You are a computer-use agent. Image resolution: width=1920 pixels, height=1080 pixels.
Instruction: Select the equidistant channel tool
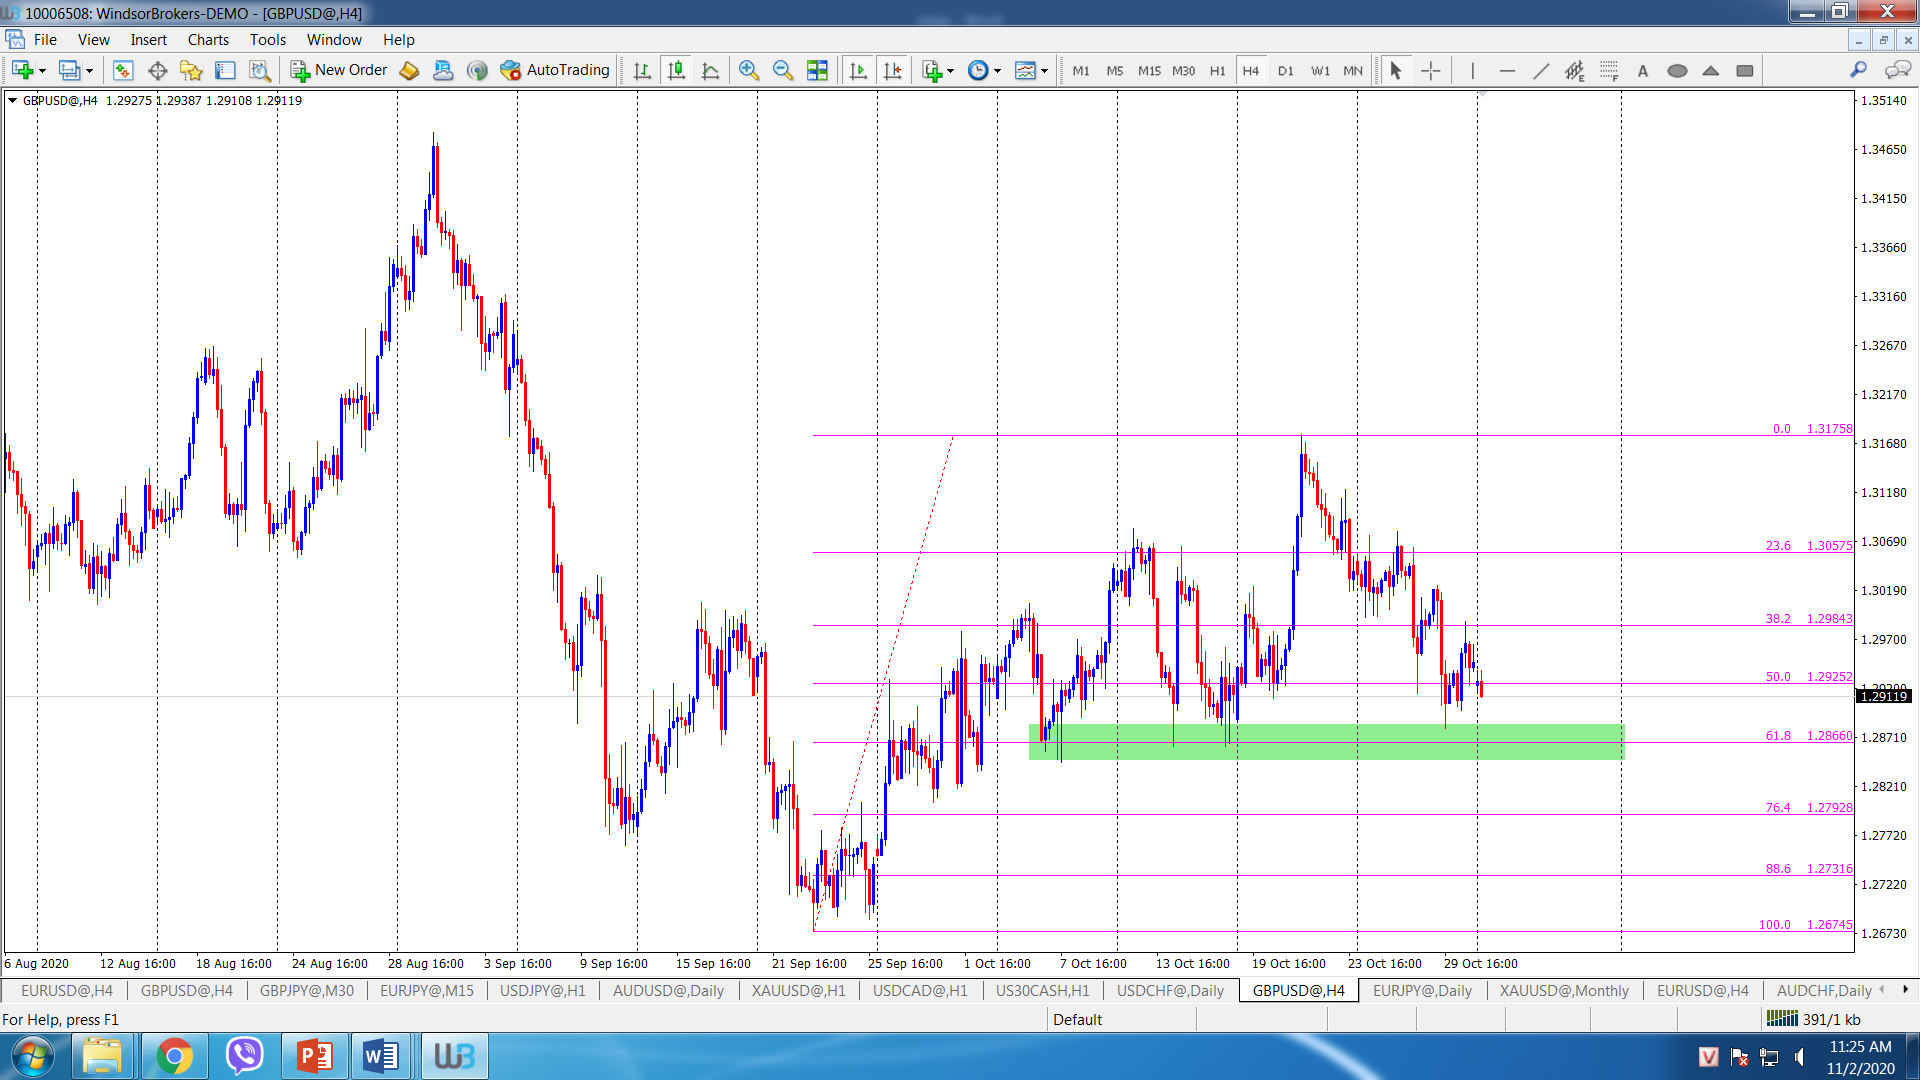1575,70
